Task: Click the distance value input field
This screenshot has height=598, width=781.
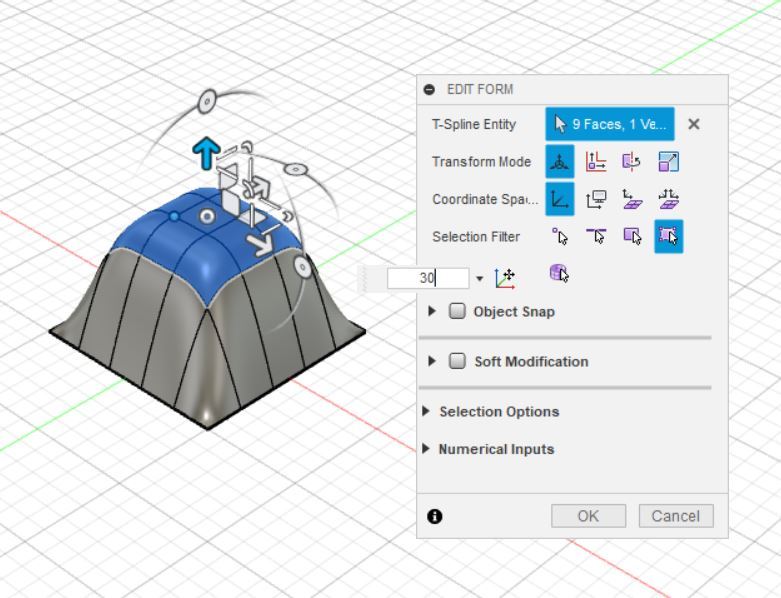Action: 428,278
